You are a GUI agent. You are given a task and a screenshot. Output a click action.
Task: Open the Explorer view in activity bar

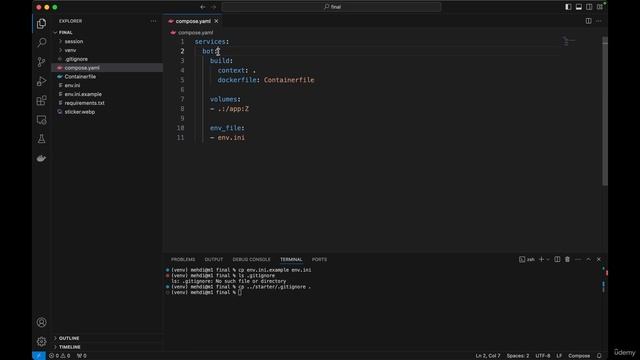41,23
